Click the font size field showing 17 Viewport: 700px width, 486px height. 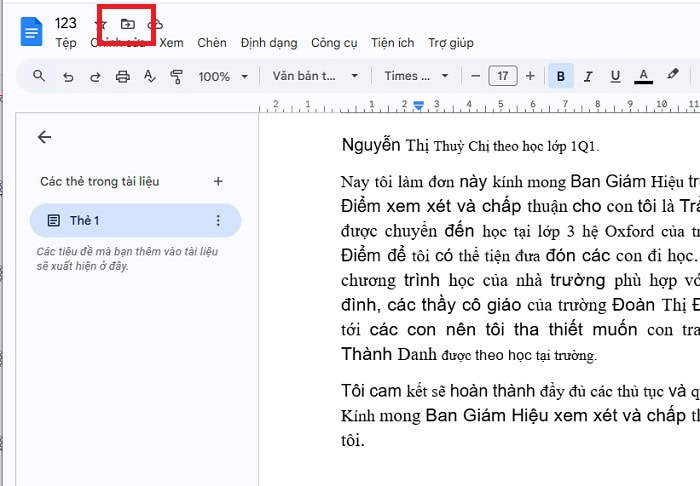pyautogui.click(x=502, y=76)
